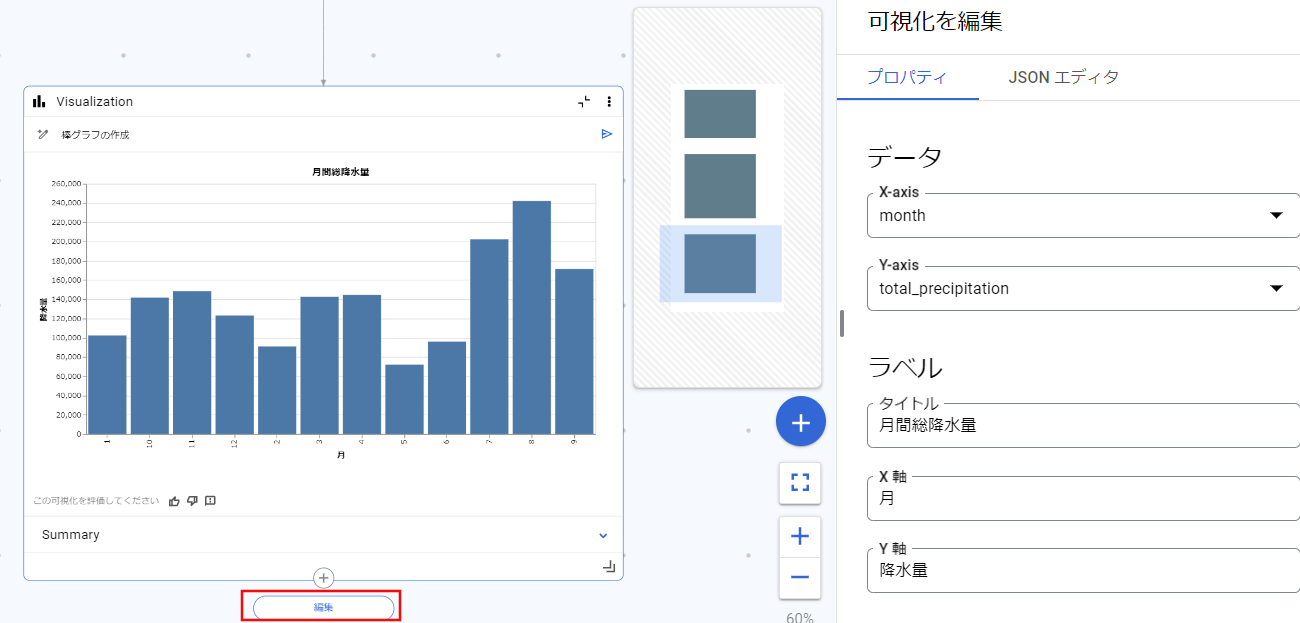Click the blue add node button

(801, 422)
